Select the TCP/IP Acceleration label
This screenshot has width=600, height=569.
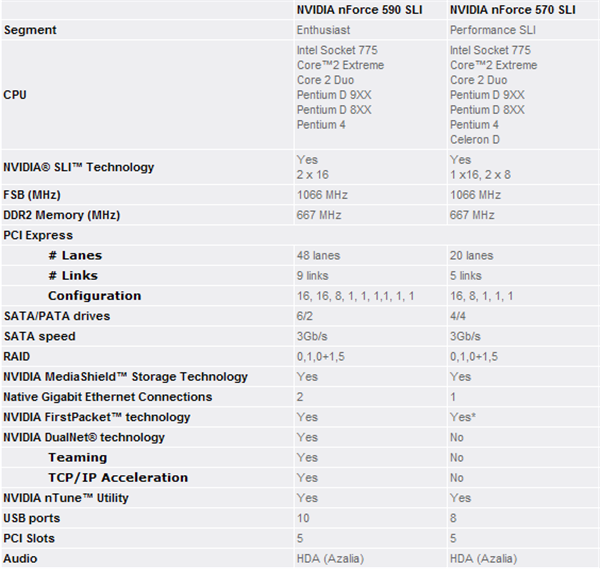coord(118,478)
